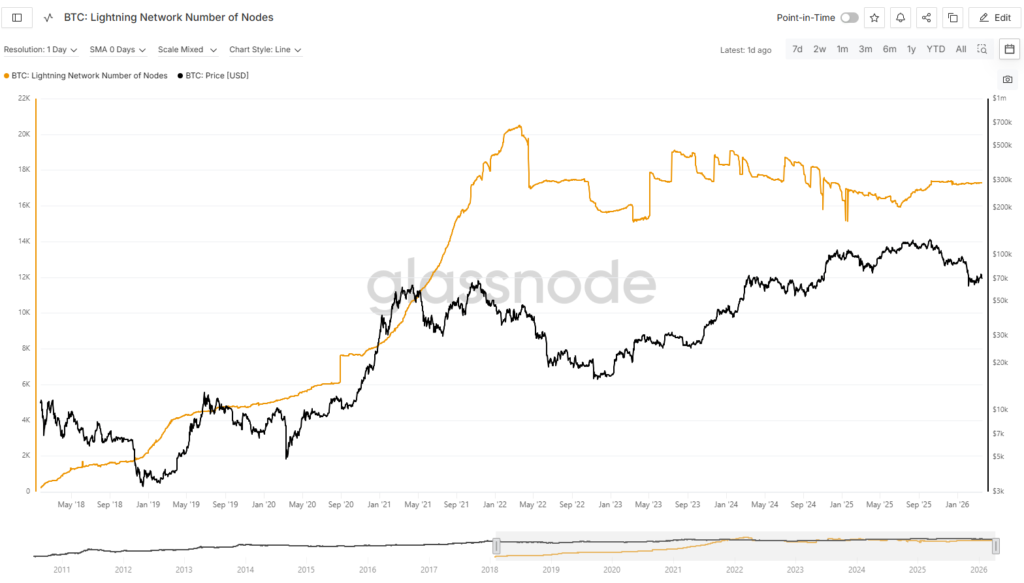Click the copy chart icon
Screen dimensions: 1024x583
pyautogui.click(x=952, y=17)
